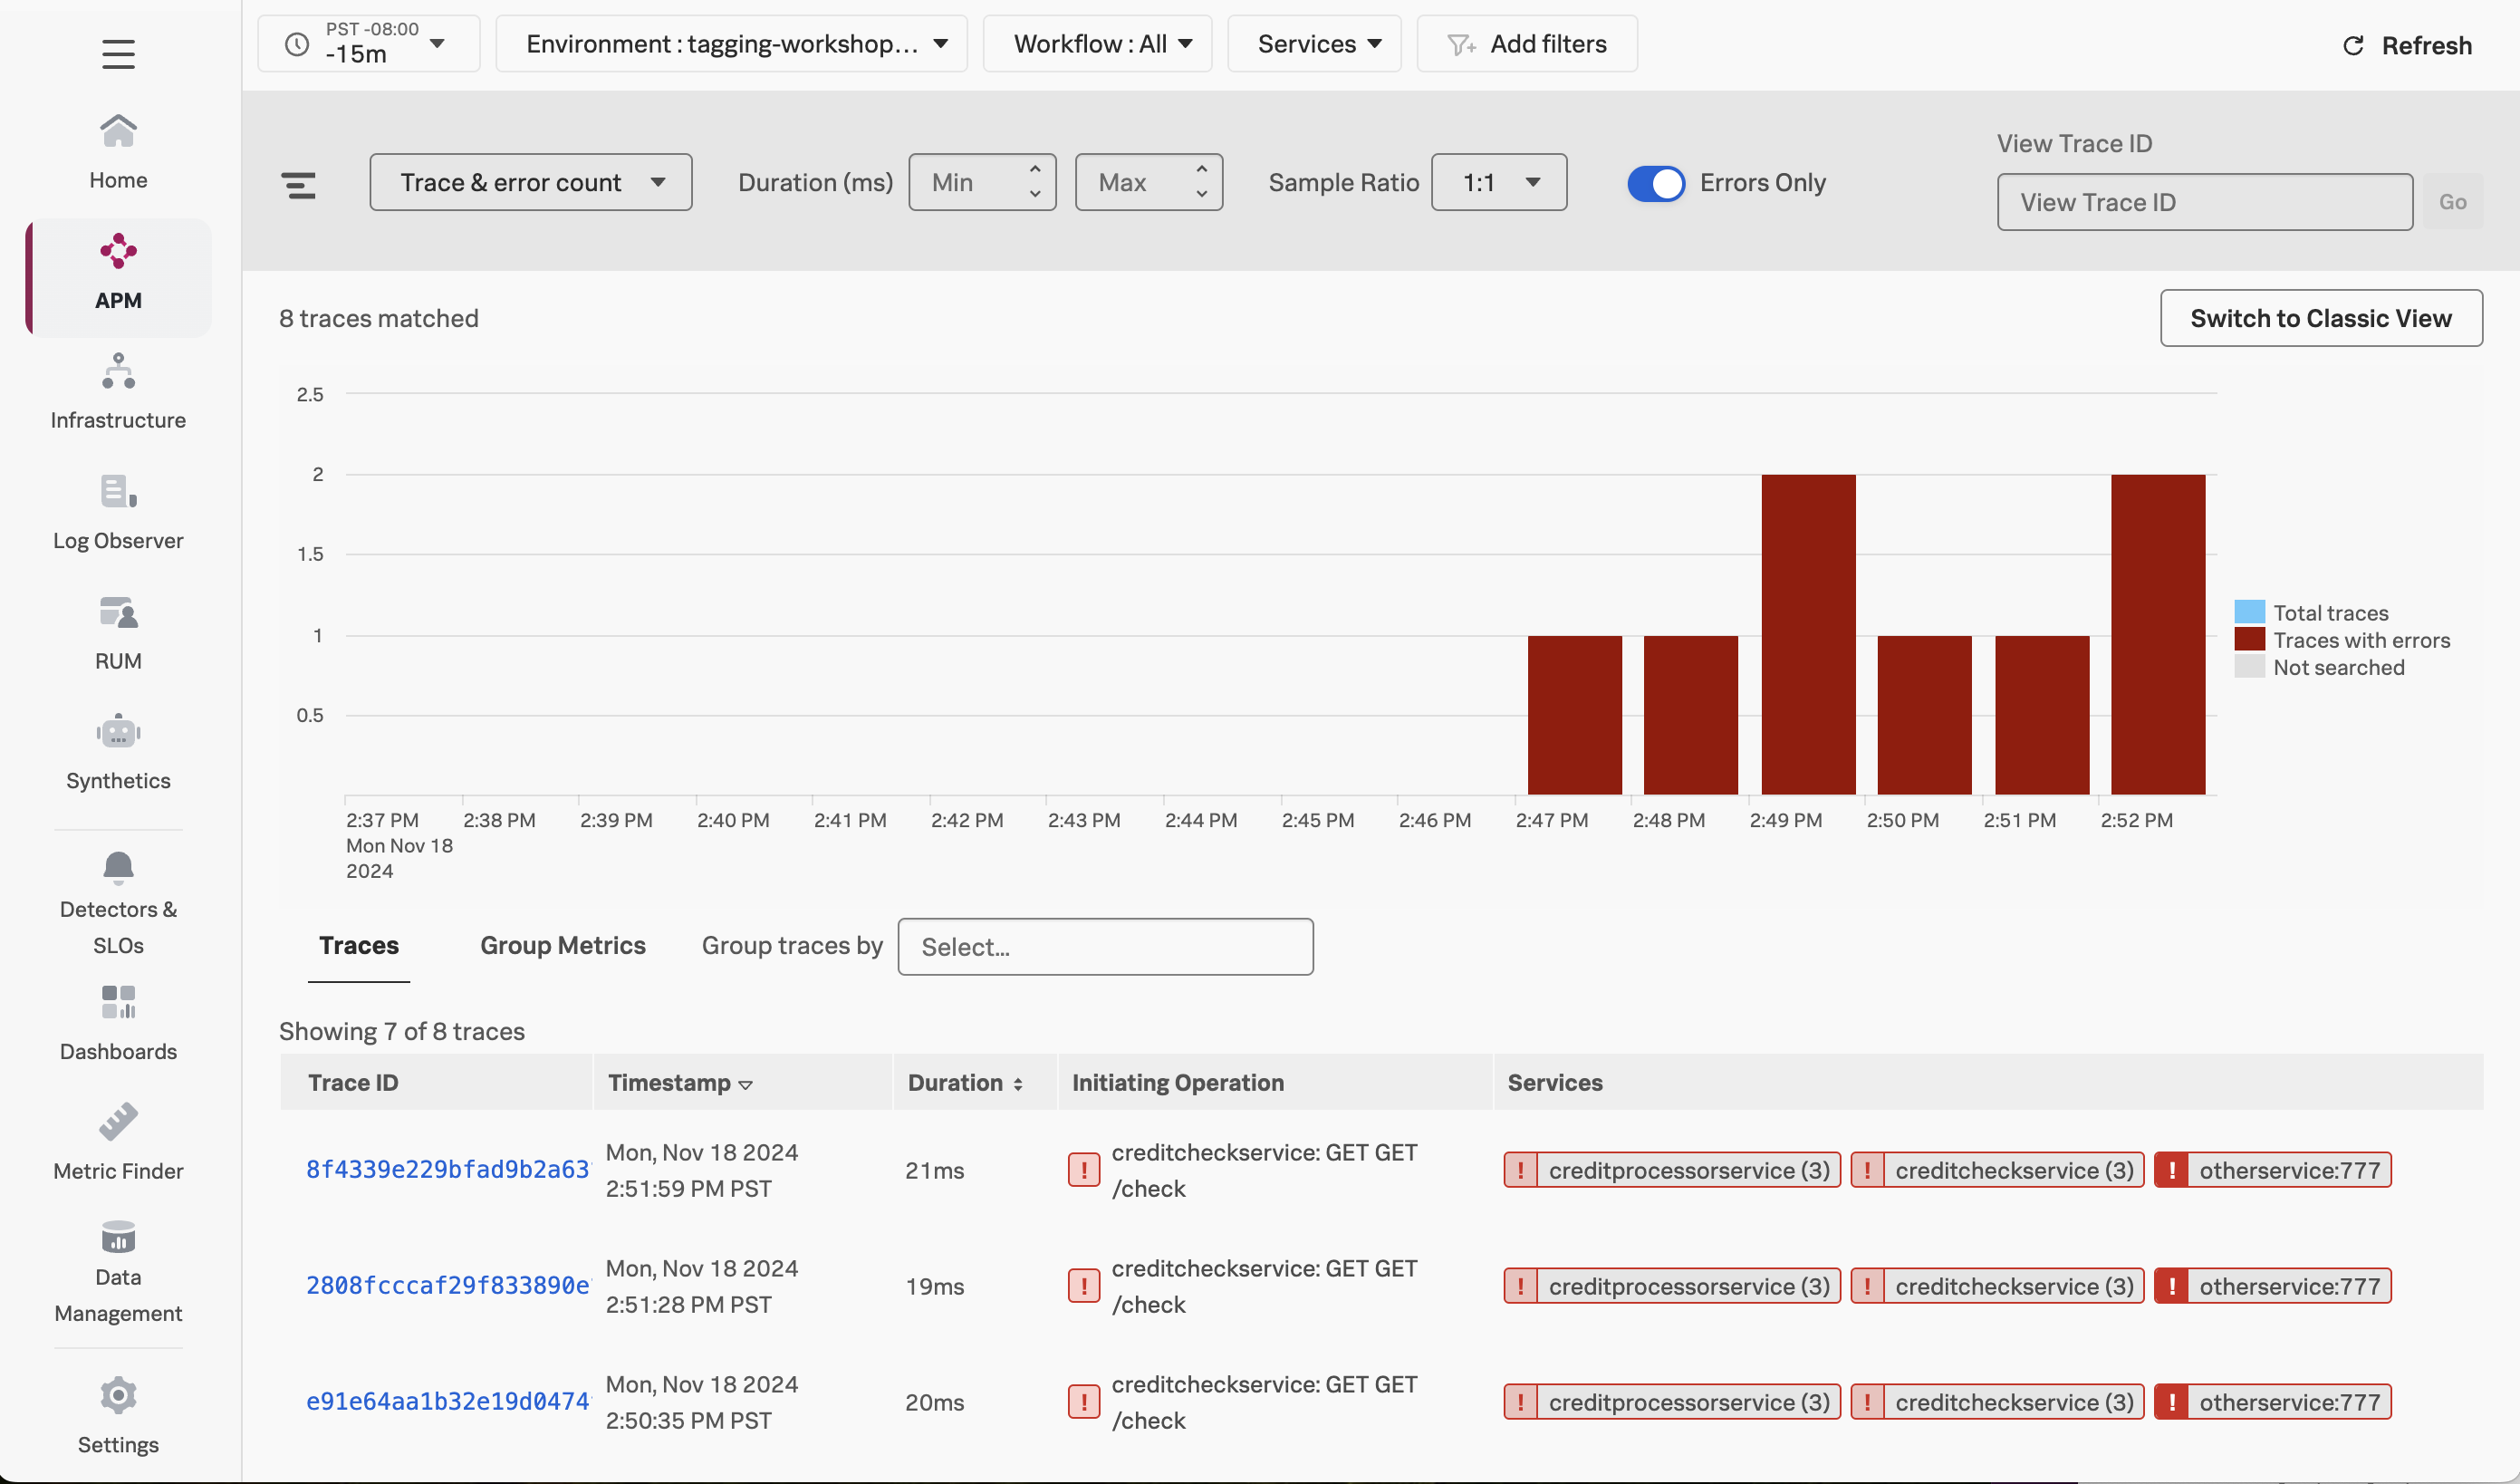The width and height of the screenshot is (2520, 1484).
Task: Select the Traces tab
Action: click(359, 946)
